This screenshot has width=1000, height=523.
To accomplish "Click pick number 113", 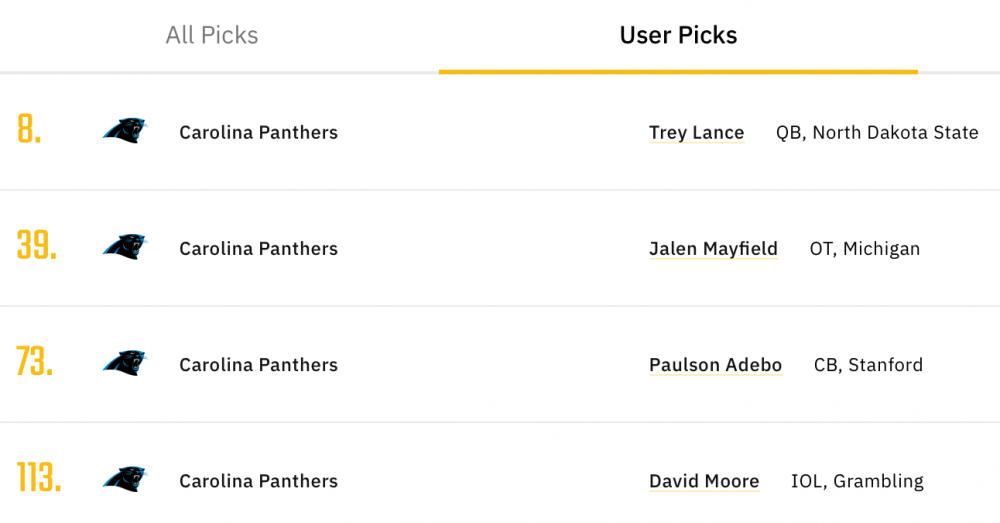I will point(39,479).
